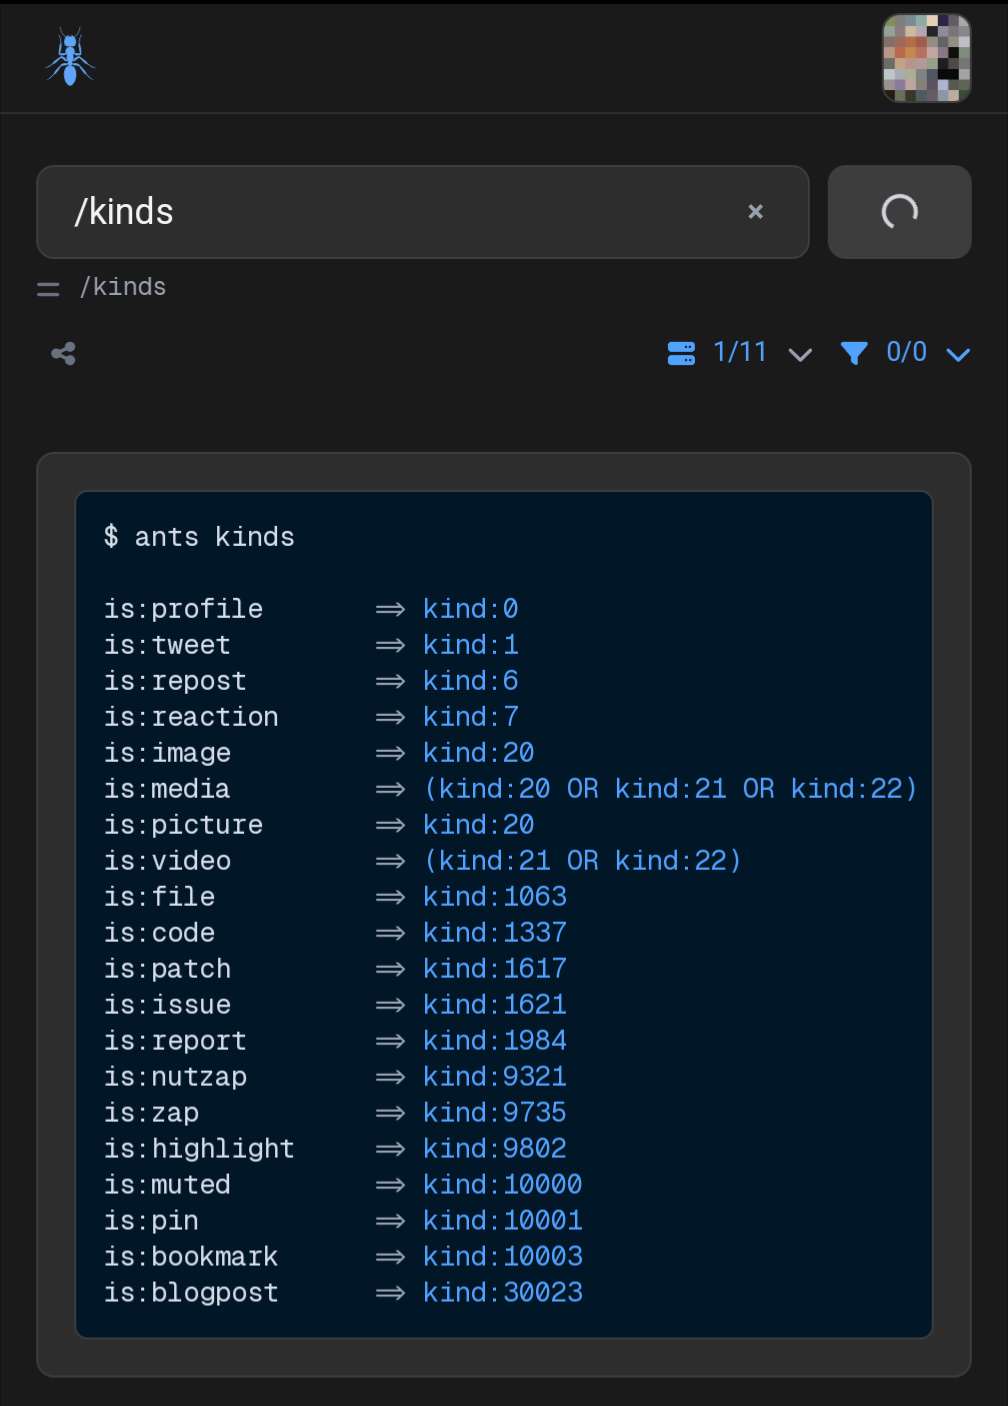1008x1406 pixels.
Task: Open the kind:0 link
Action: point(470,609)
